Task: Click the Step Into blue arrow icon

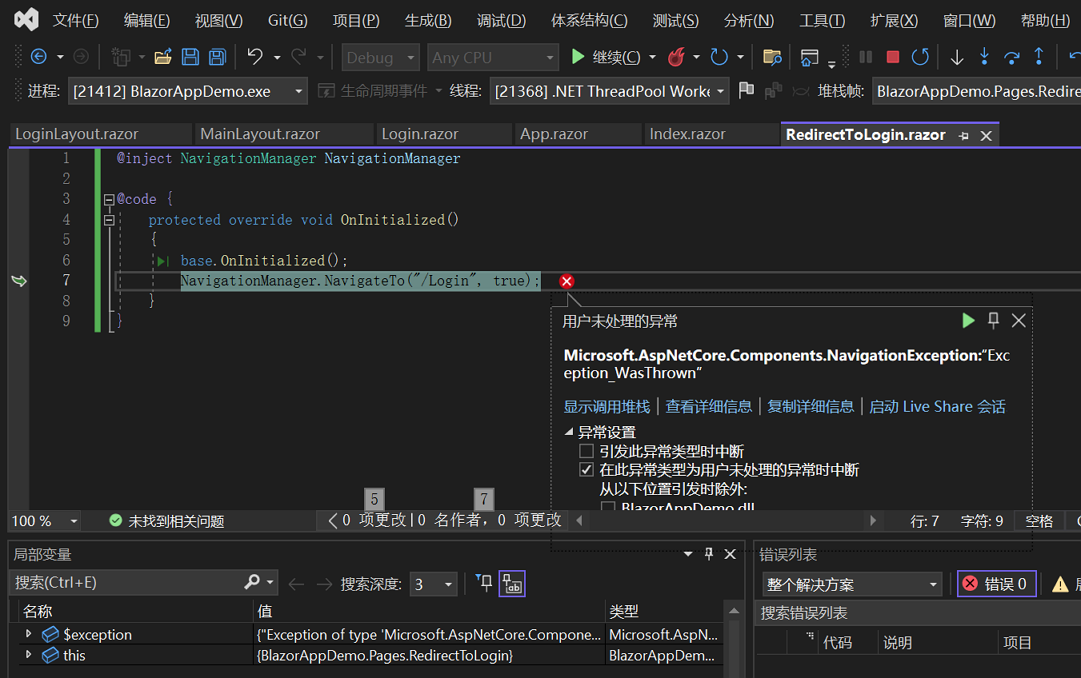Action: pyautogui.click(x=984, y=57)
